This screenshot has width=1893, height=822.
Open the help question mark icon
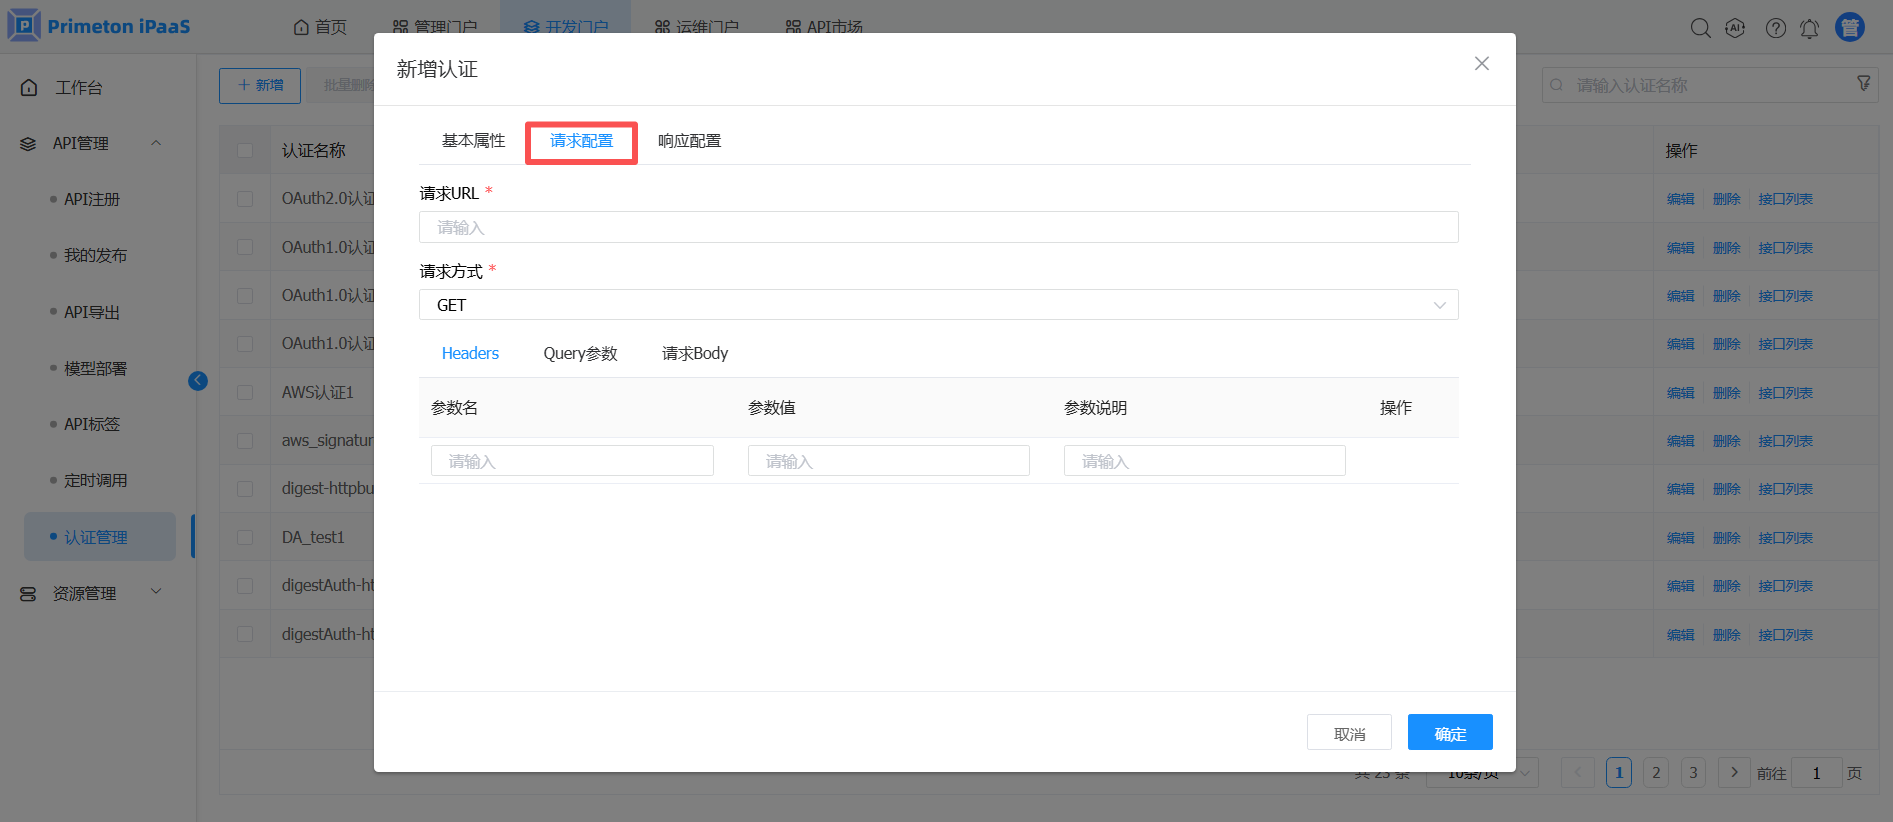(1775, 28)
